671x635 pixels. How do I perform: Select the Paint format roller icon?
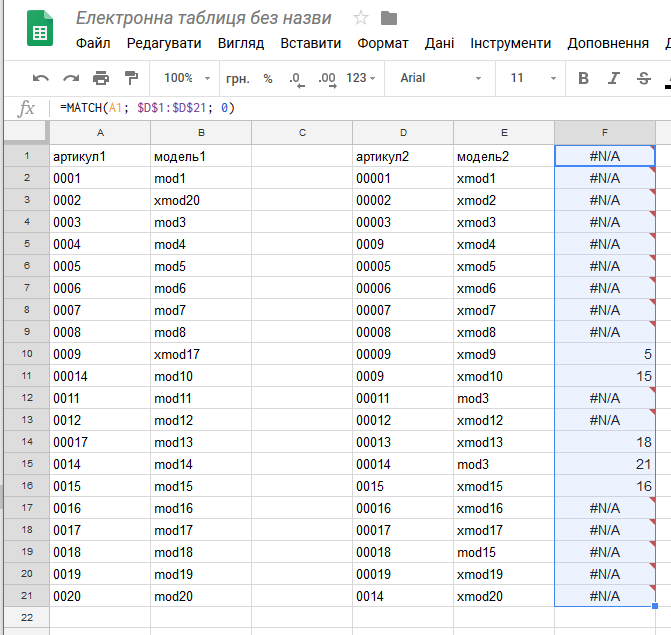click(x=131, y=78)
